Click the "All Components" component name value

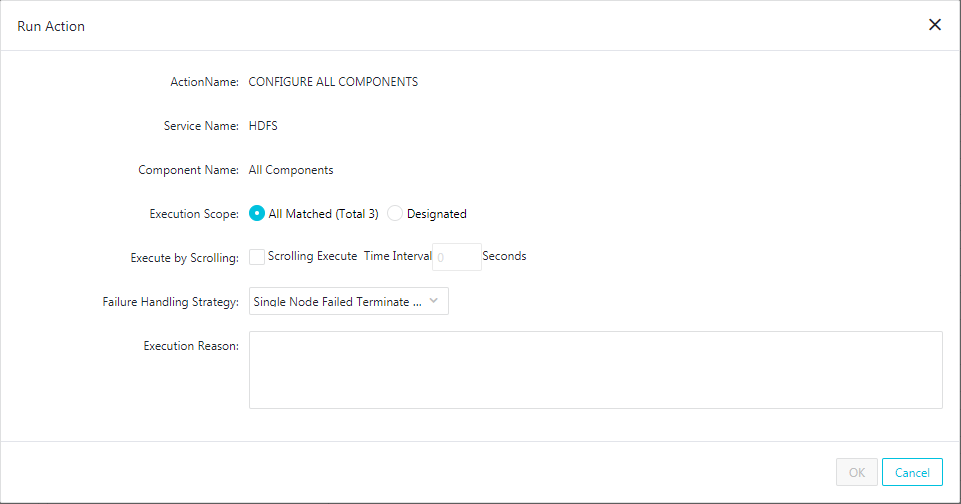coord(291,170)
